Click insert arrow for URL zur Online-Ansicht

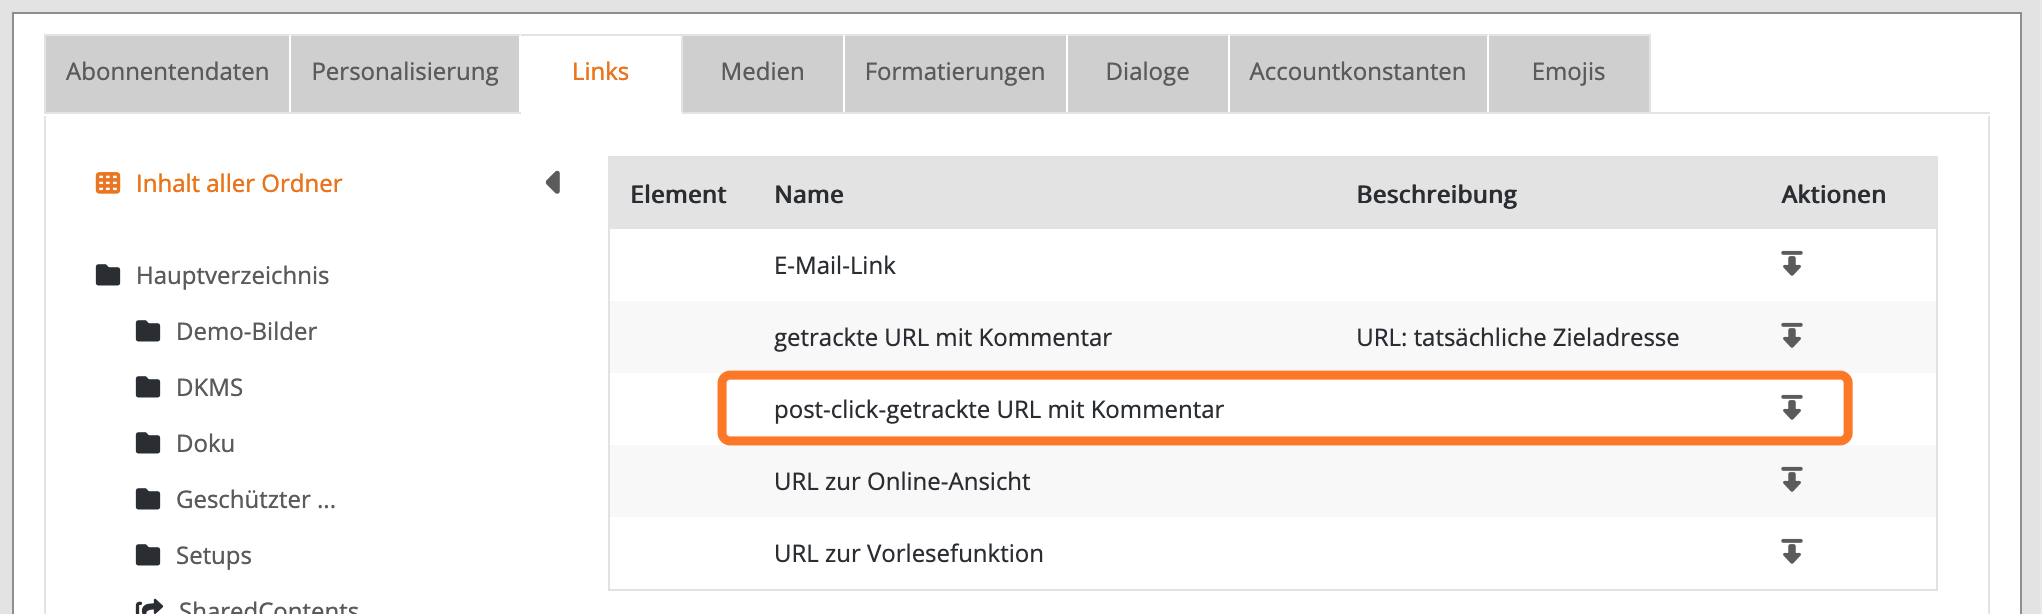(1791, 480)
